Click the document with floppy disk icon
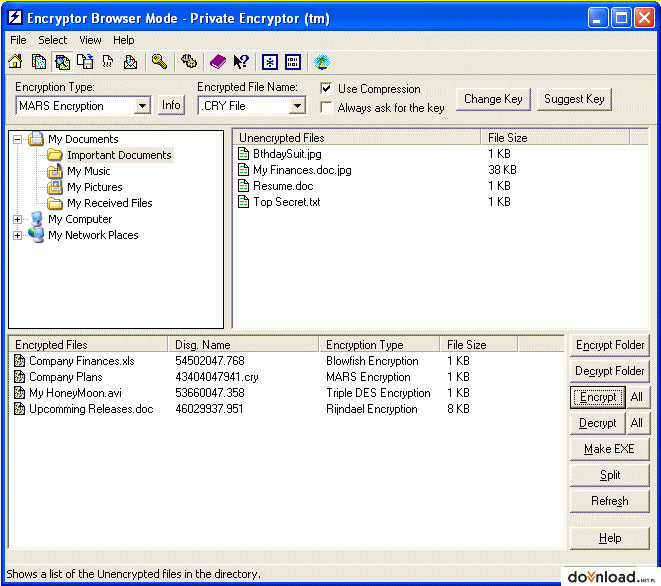Screen dimensions: 661x586 85,62
